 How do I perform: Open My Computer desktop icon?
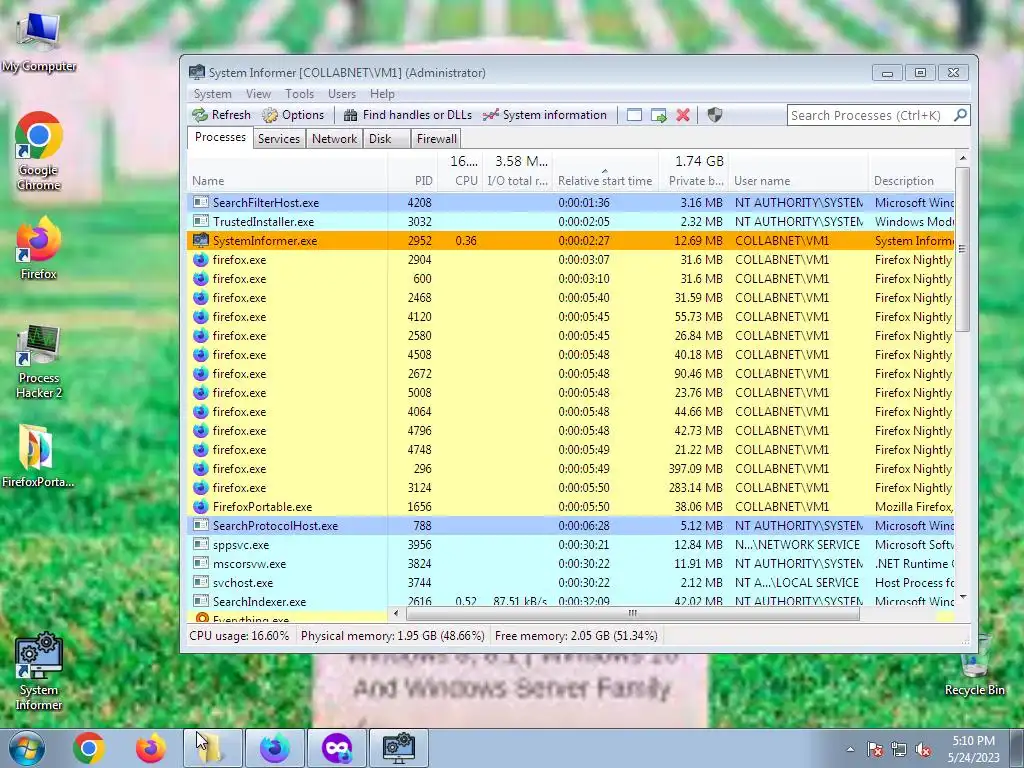39,42
